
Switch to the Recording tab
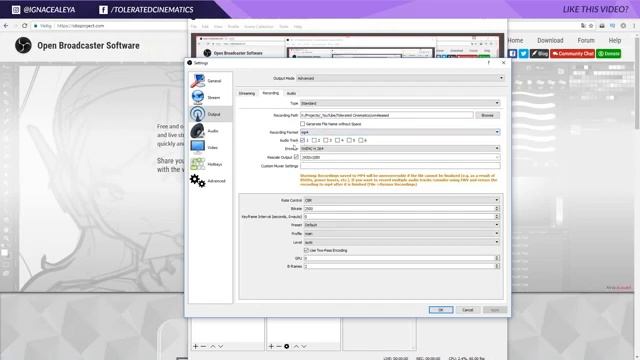coord(270,93)
